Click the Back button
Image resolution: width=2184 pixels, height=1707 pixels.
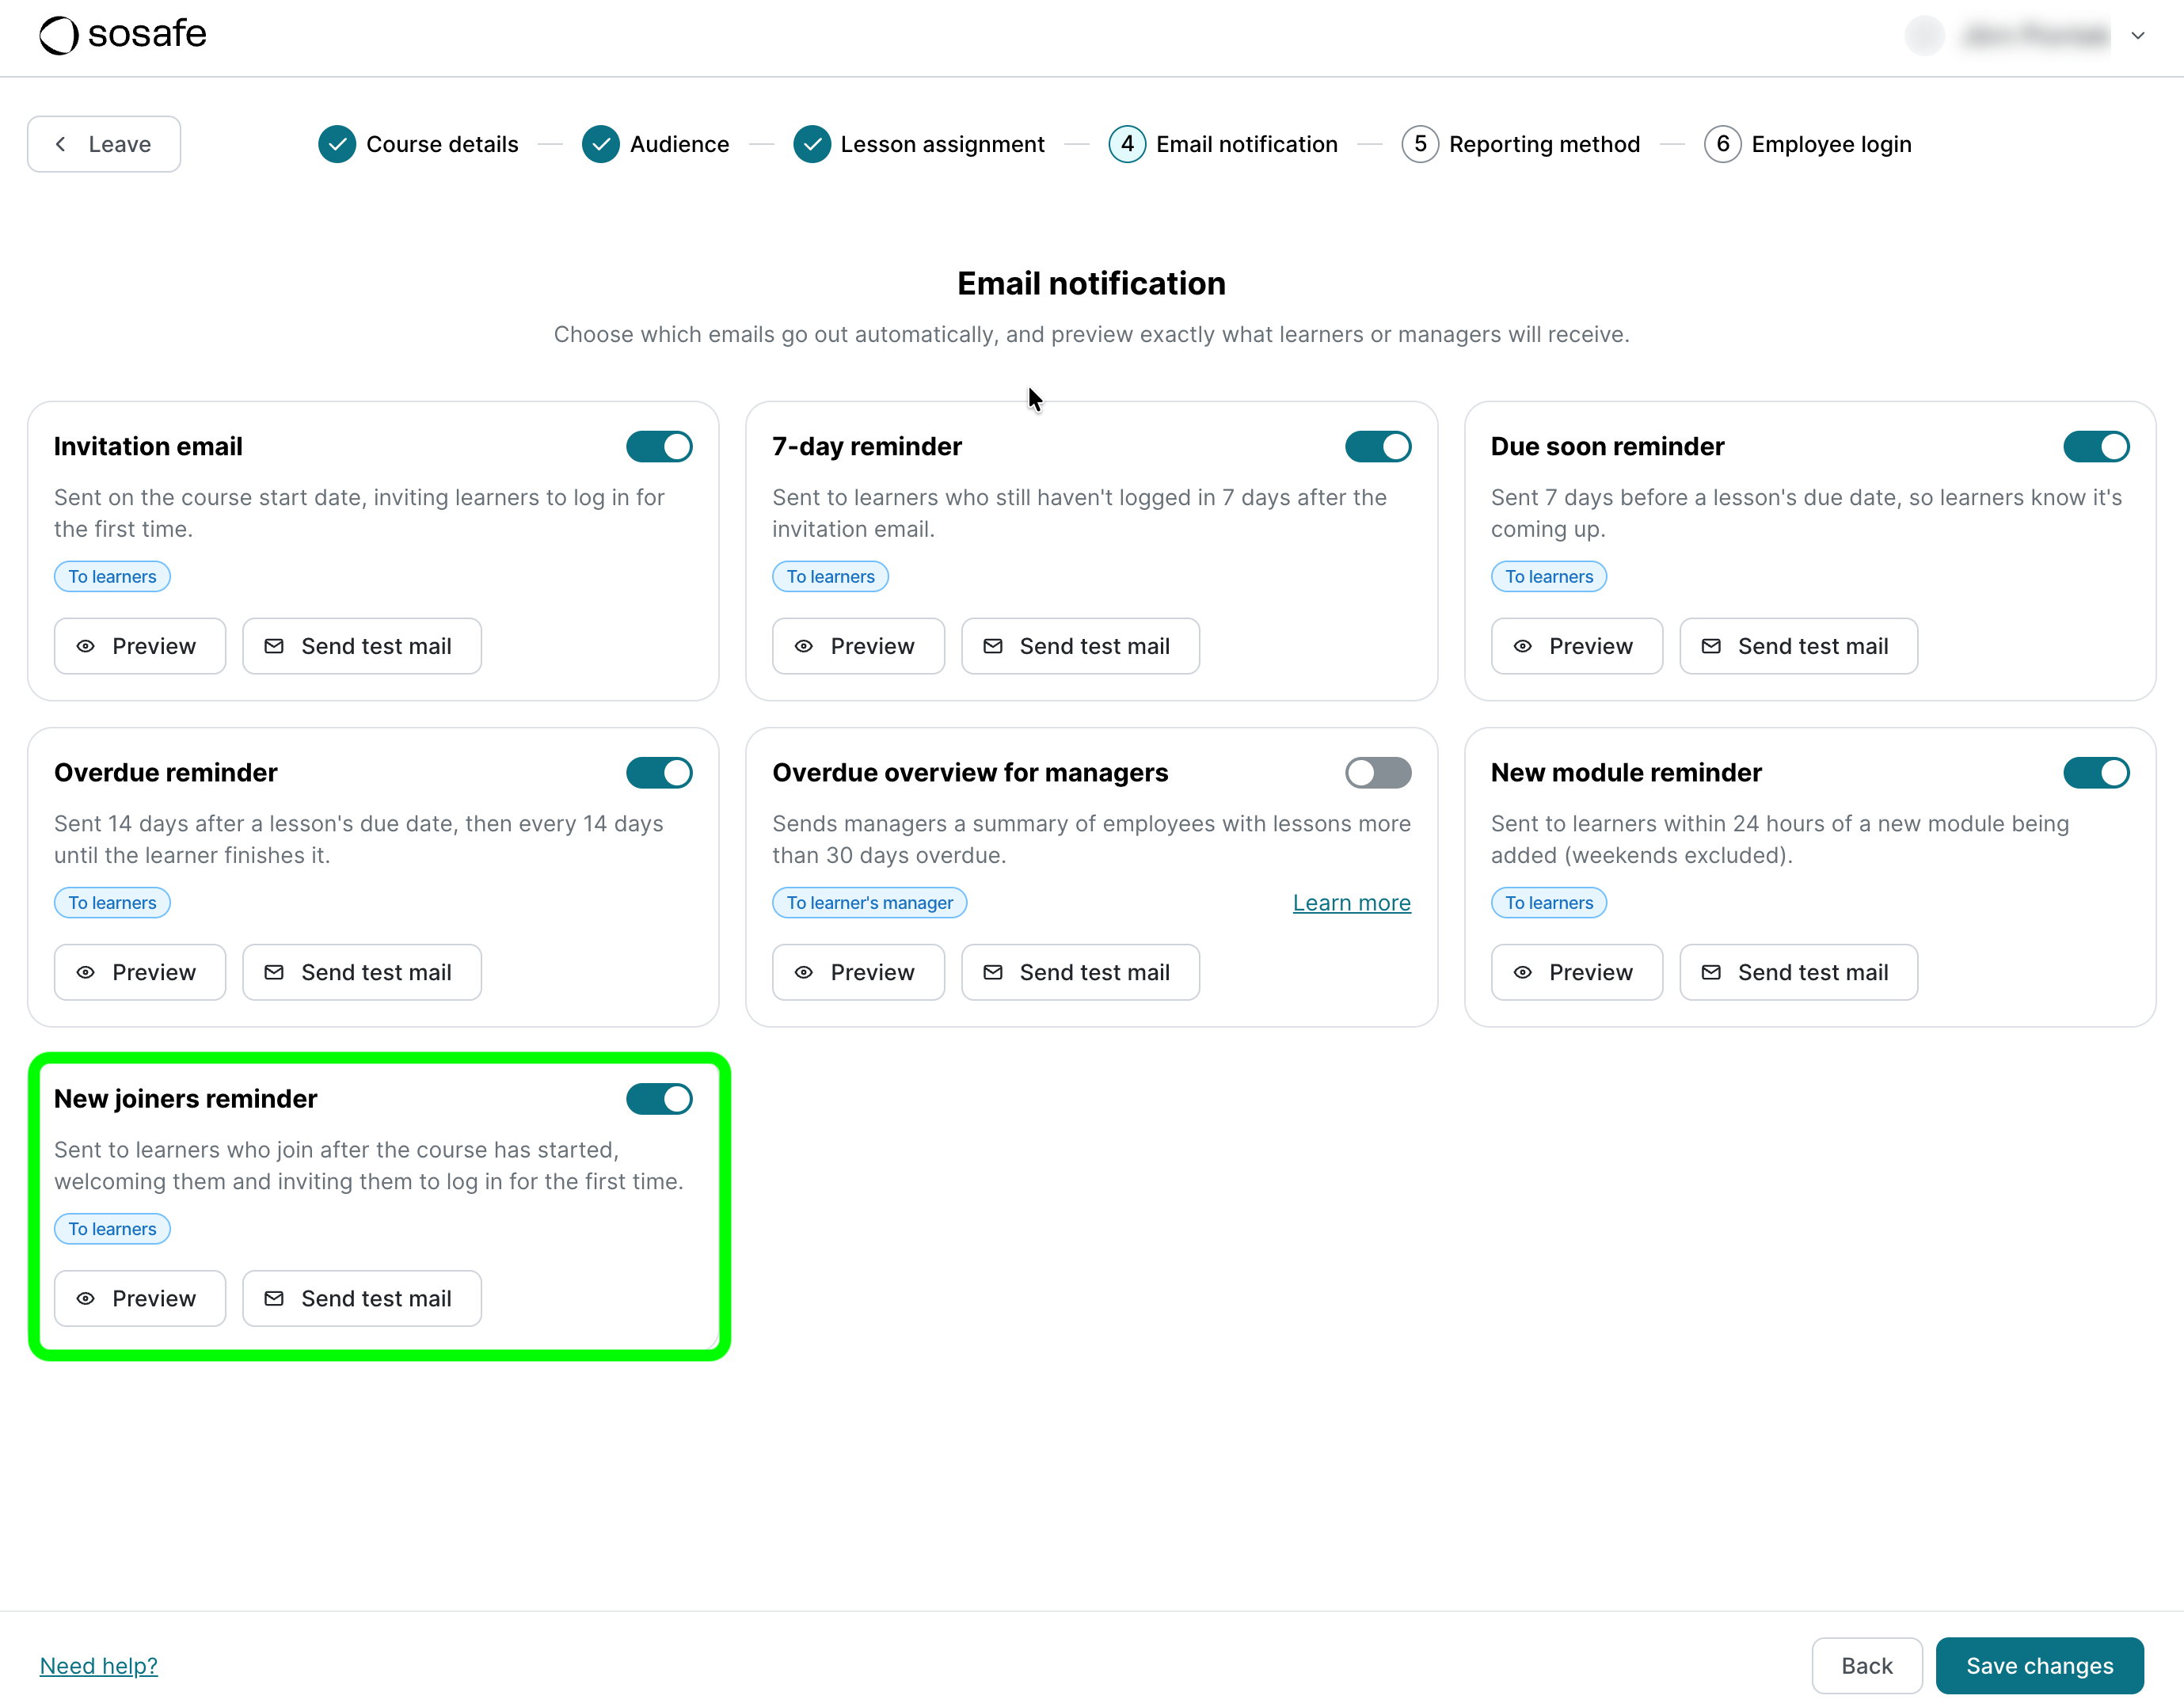[x=1867, y=1665]
